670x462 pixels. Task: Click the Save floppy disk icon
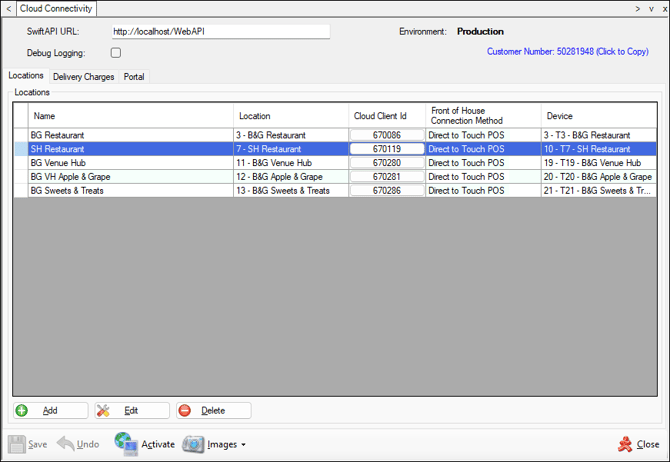[x=17, y=444]
